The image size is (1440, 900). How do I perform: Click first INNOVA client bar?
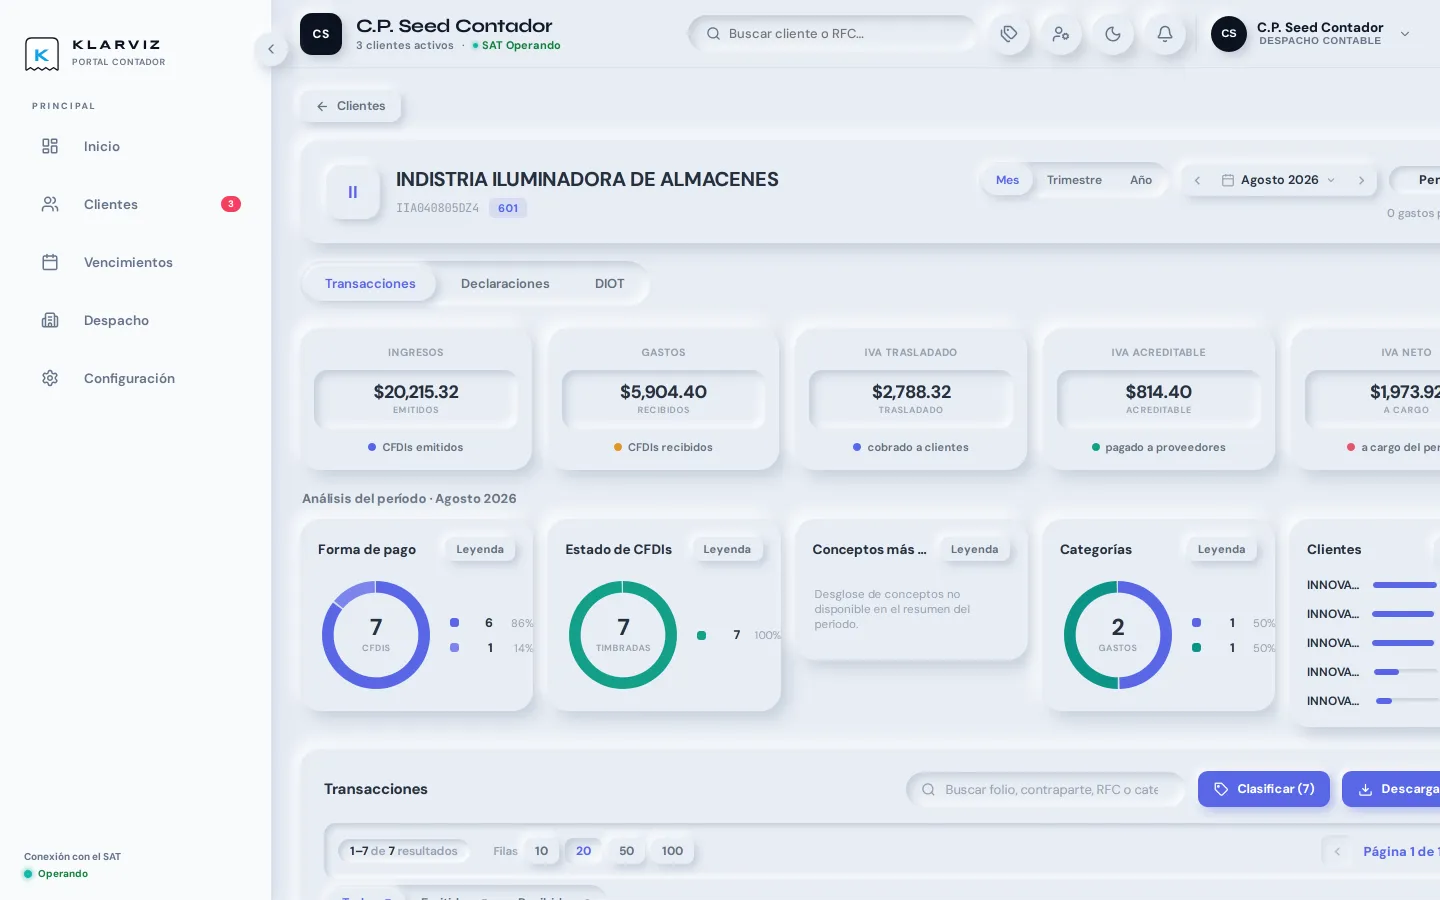(1405, 585)
